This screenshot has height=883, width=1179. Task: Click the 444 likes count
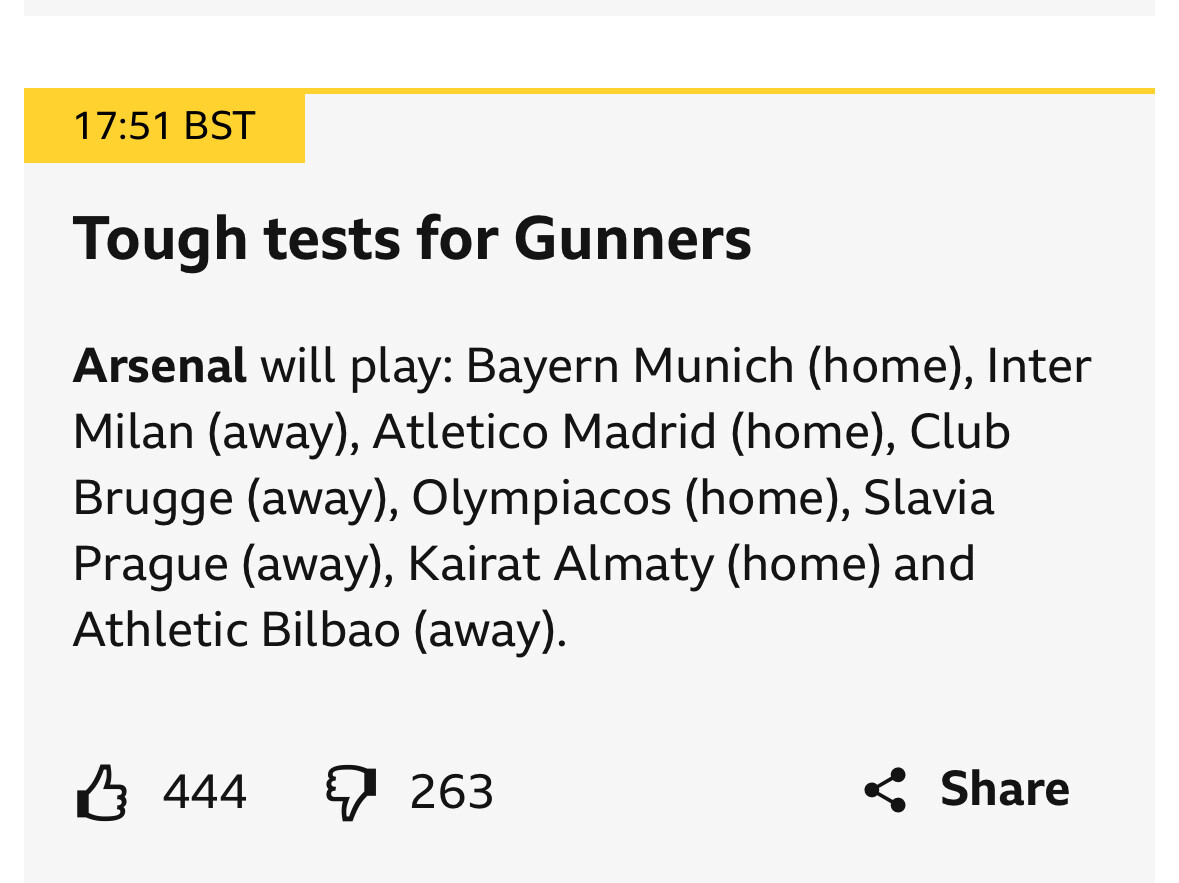(x=205, y=793)
